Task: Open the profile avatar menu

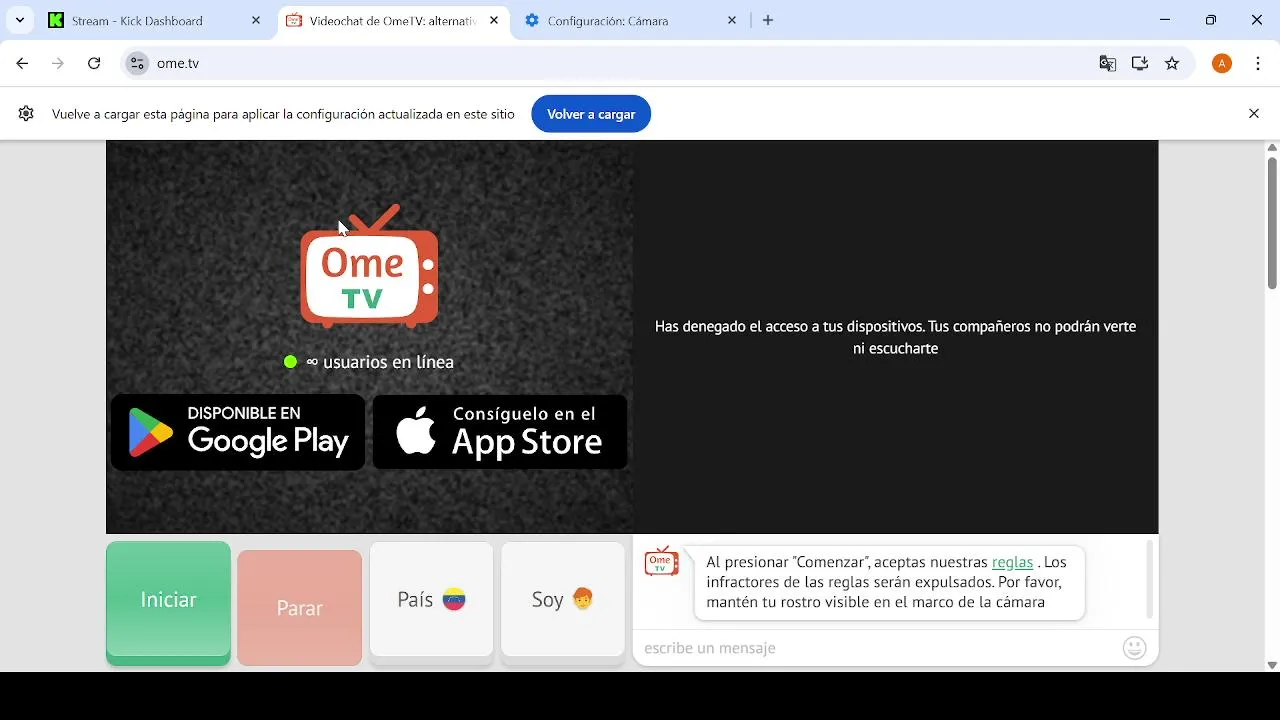Action: (1222, 64)
